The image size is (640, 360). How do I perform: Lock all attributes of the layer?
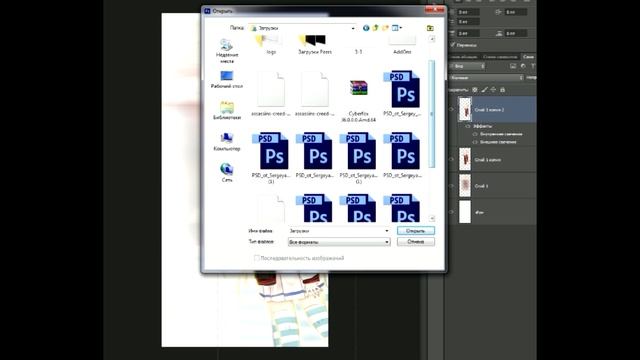pyautogui.click(x=502, y=89)
